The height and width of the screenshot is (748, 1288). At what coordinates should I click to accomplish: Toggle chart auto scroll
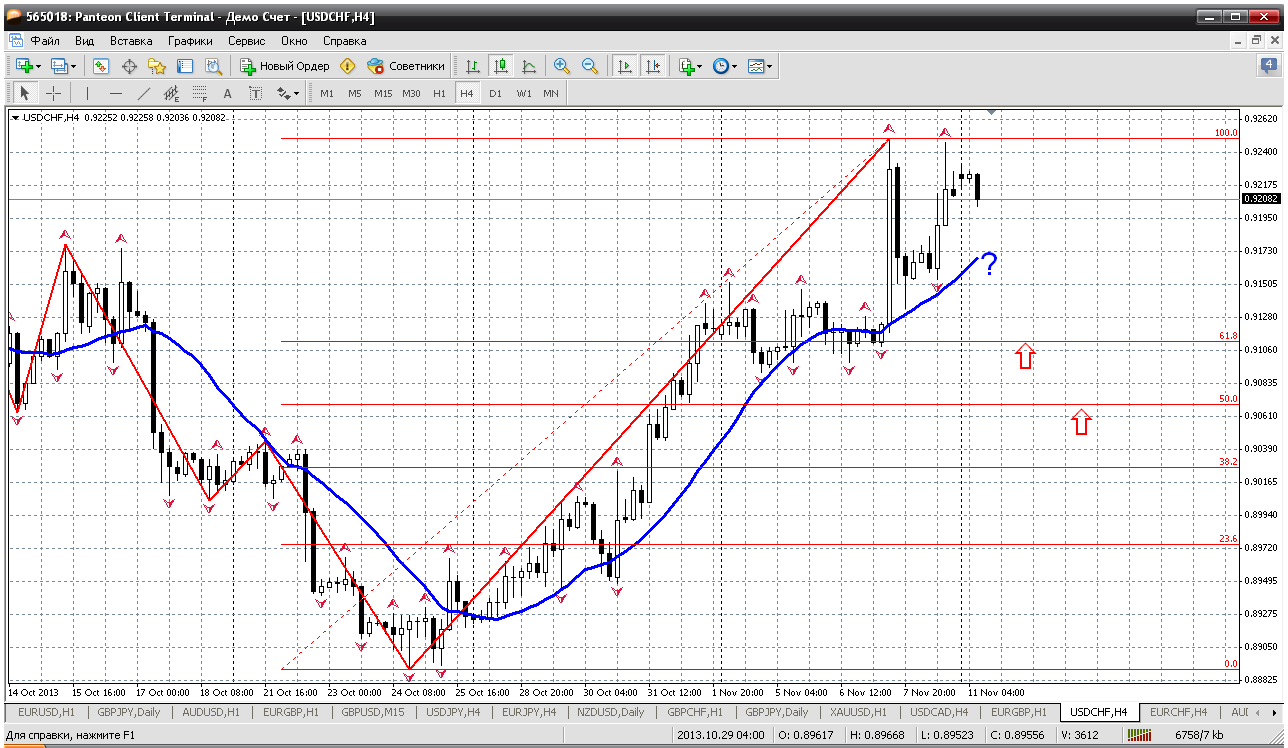click(x=625, y=66)
